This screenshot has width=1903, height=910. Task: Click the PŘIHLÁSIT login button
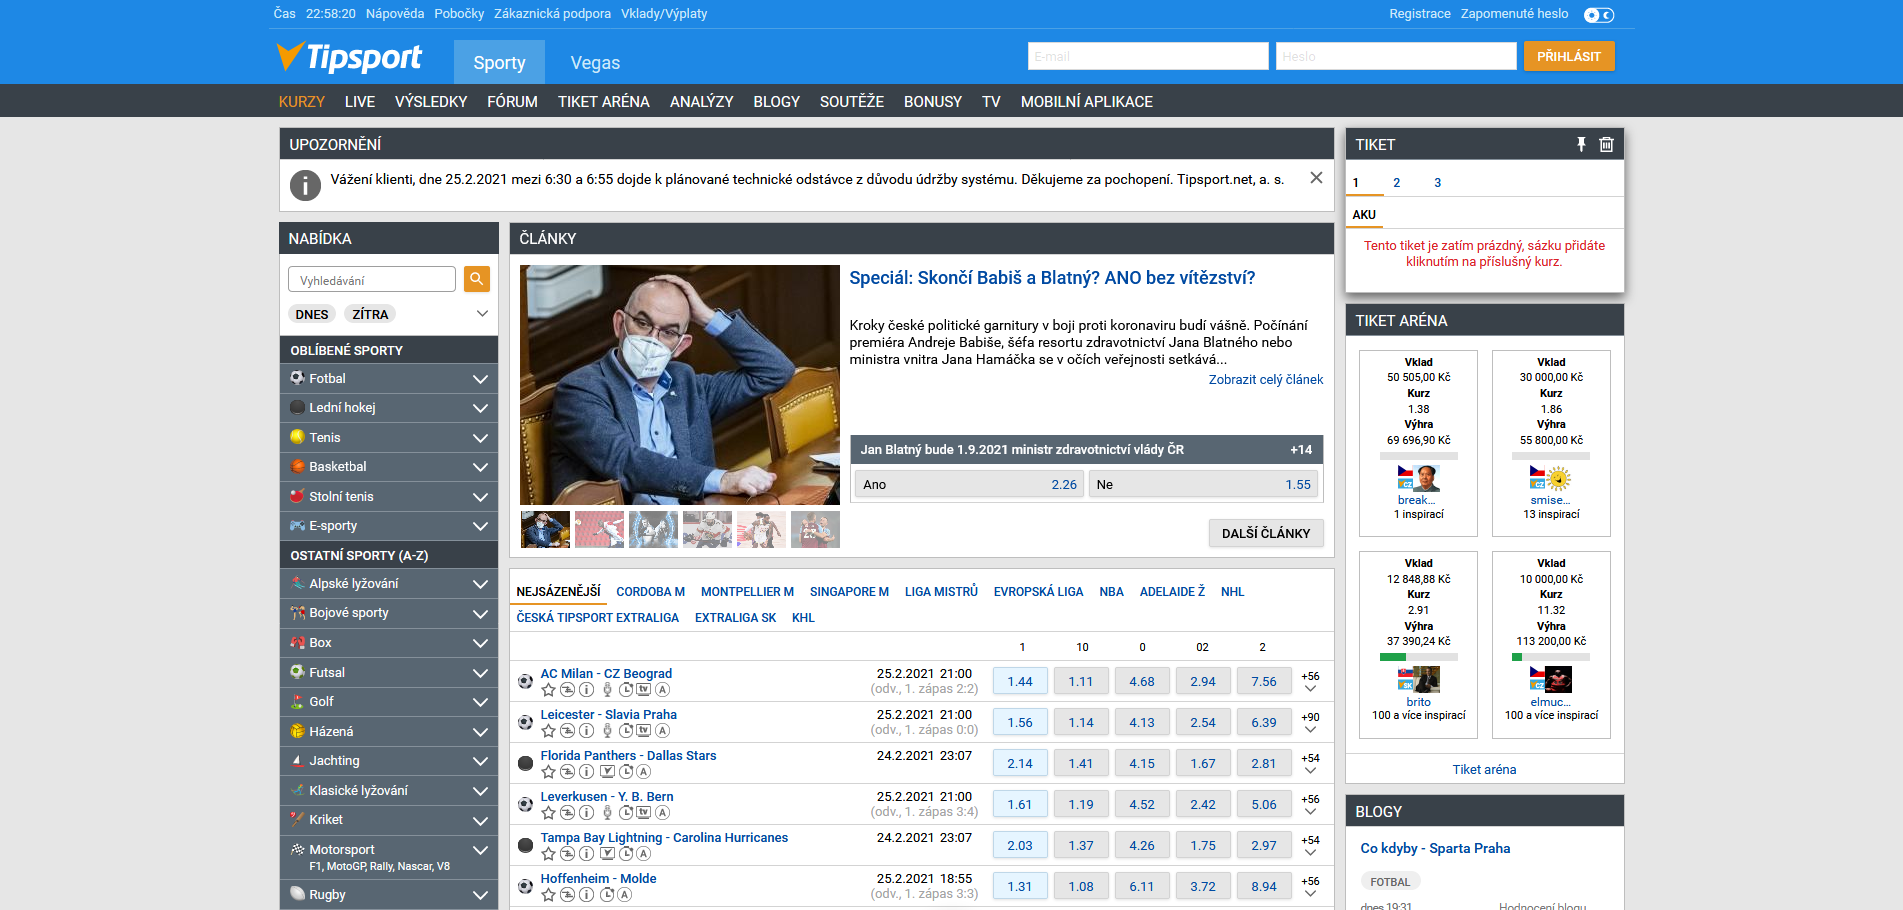coord(1568,56)
